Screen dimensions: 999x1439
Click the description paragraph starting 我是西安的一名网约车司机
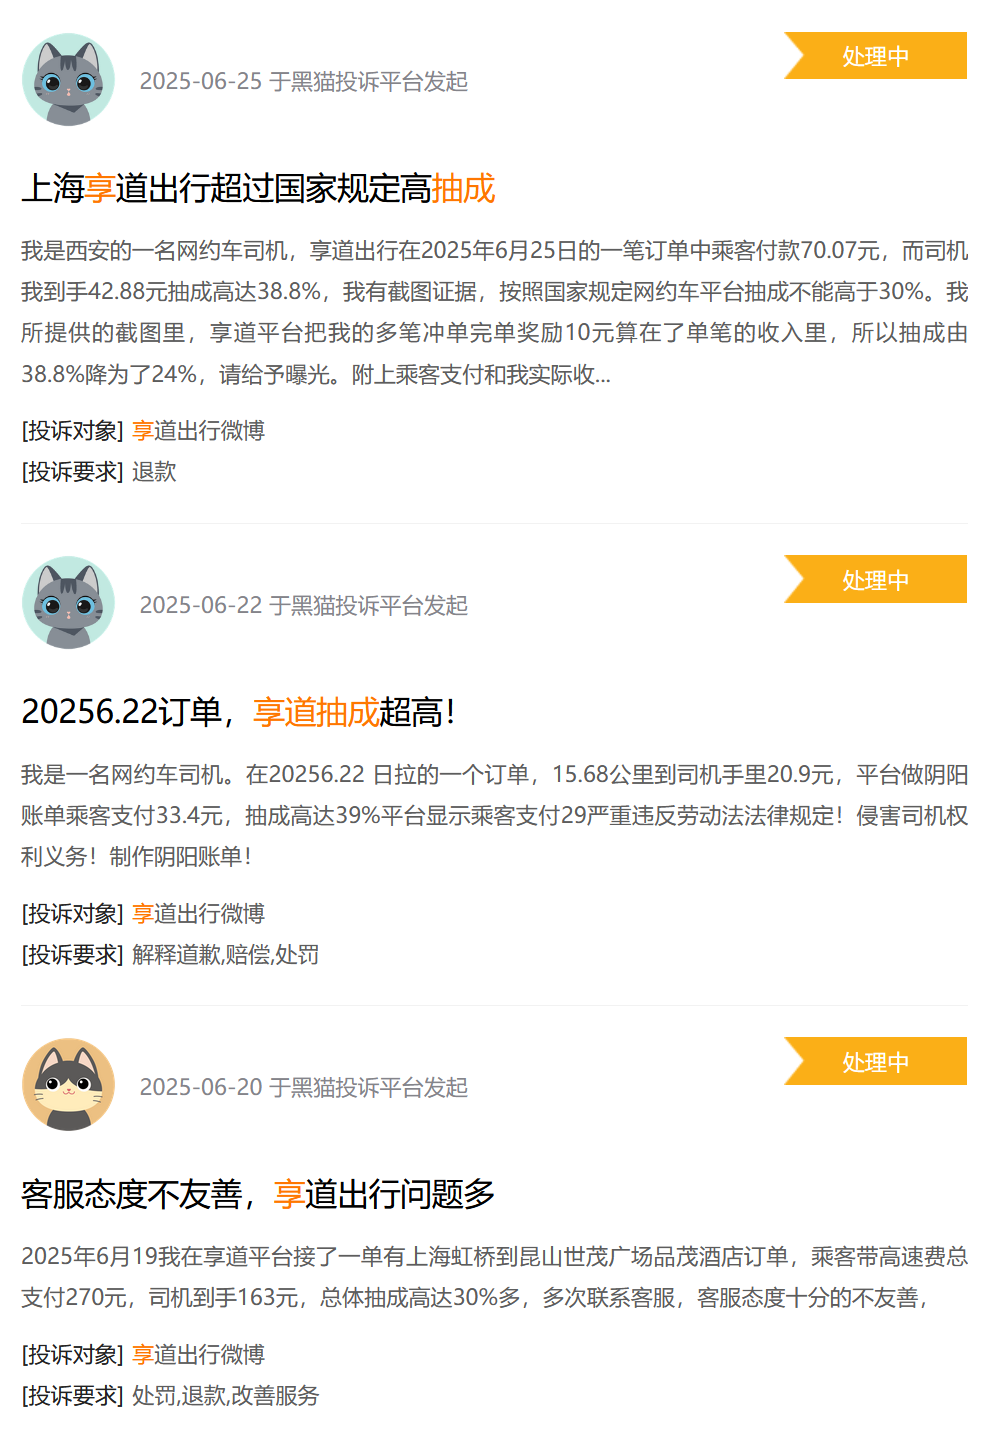coord(495,312)
